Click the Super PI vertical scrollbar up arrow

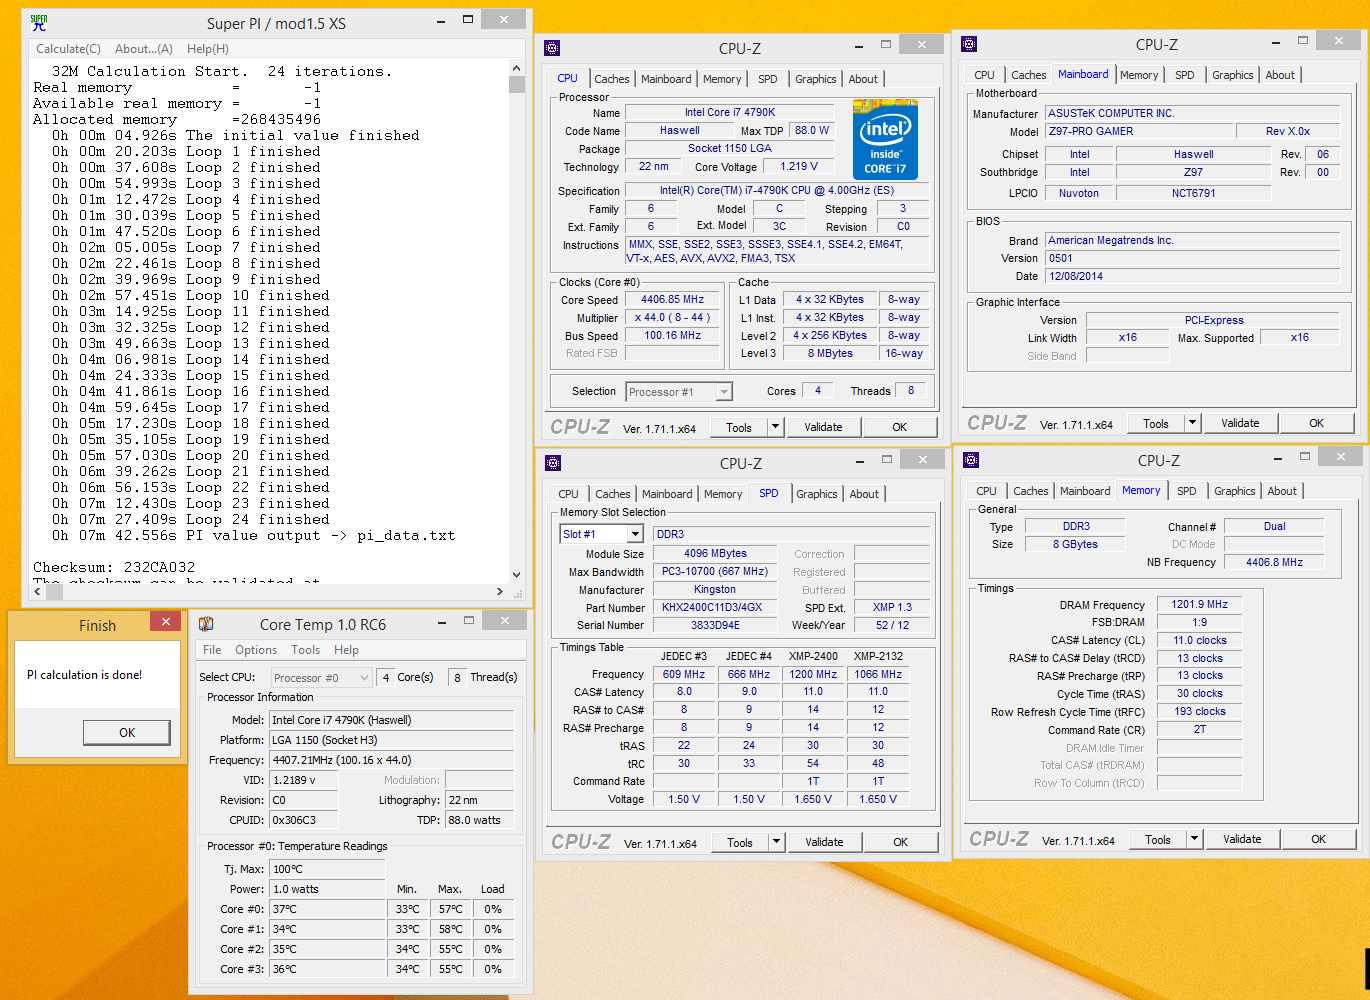click(x=517, y=68)
